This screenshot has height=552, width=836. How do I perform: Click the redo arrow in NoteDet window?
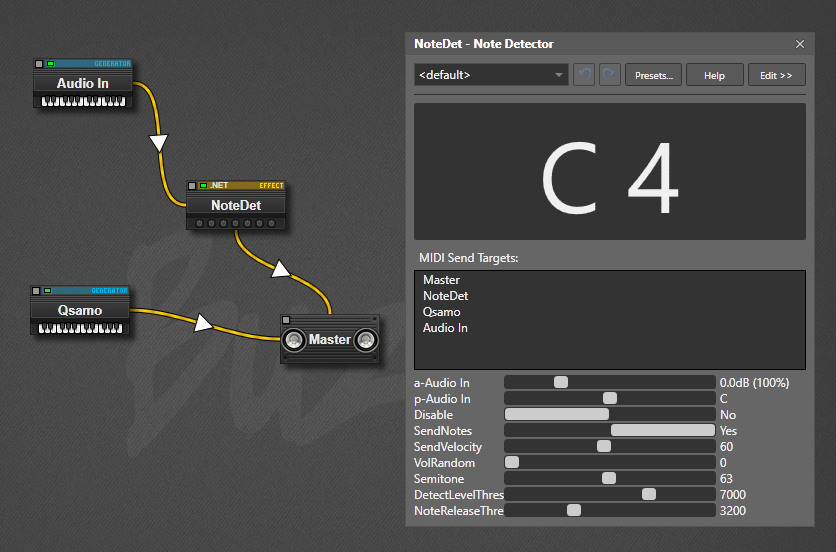coord(610,75)
